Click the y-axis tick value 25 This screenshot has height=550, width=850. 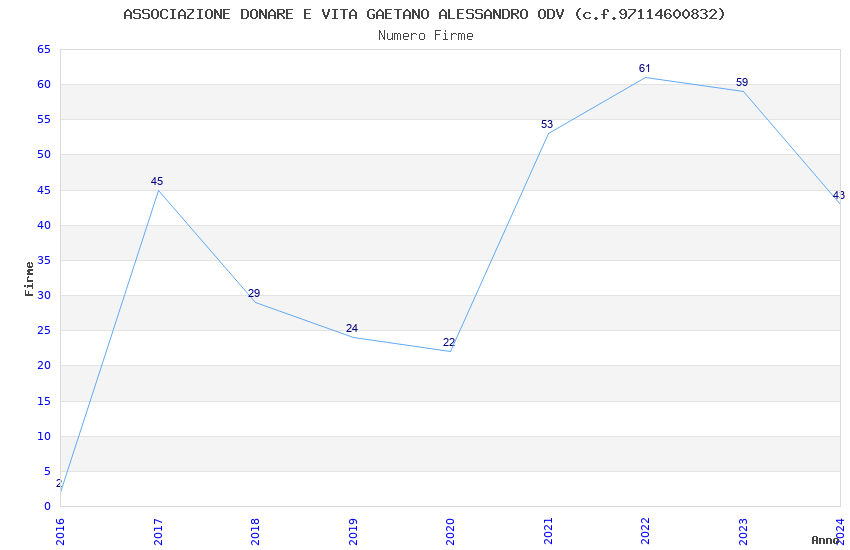coord(44,331)
